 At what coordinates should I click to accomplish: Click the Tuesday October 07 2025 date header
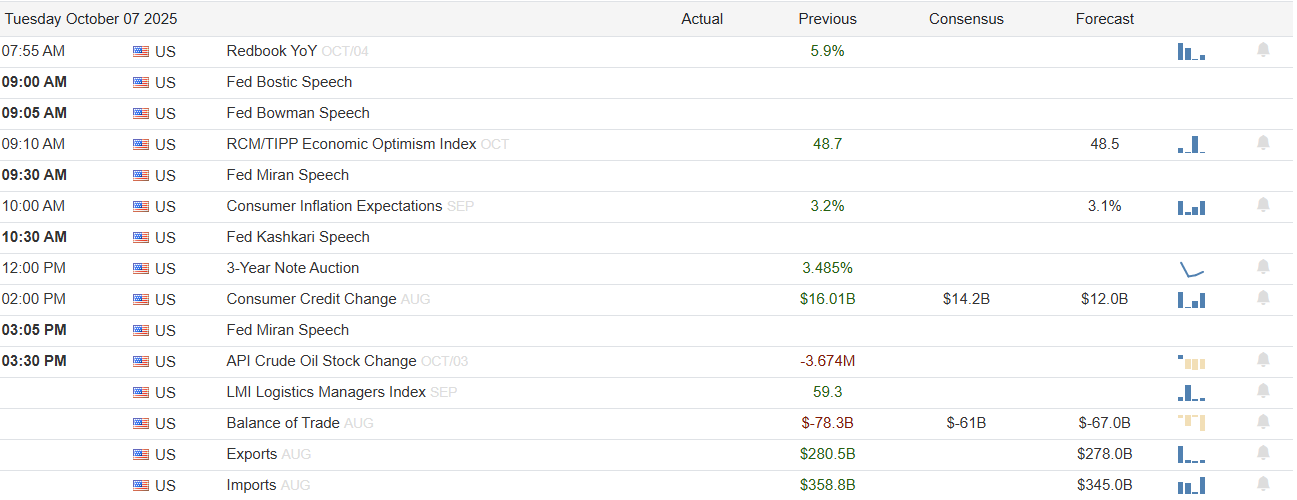(92, 19)
